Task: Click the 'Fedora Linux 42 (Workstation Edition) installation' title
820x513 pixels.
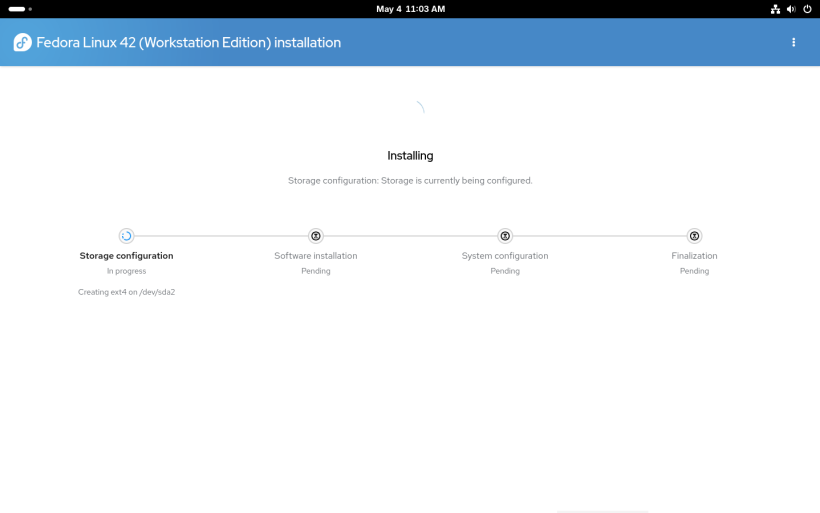Action: 188,42
